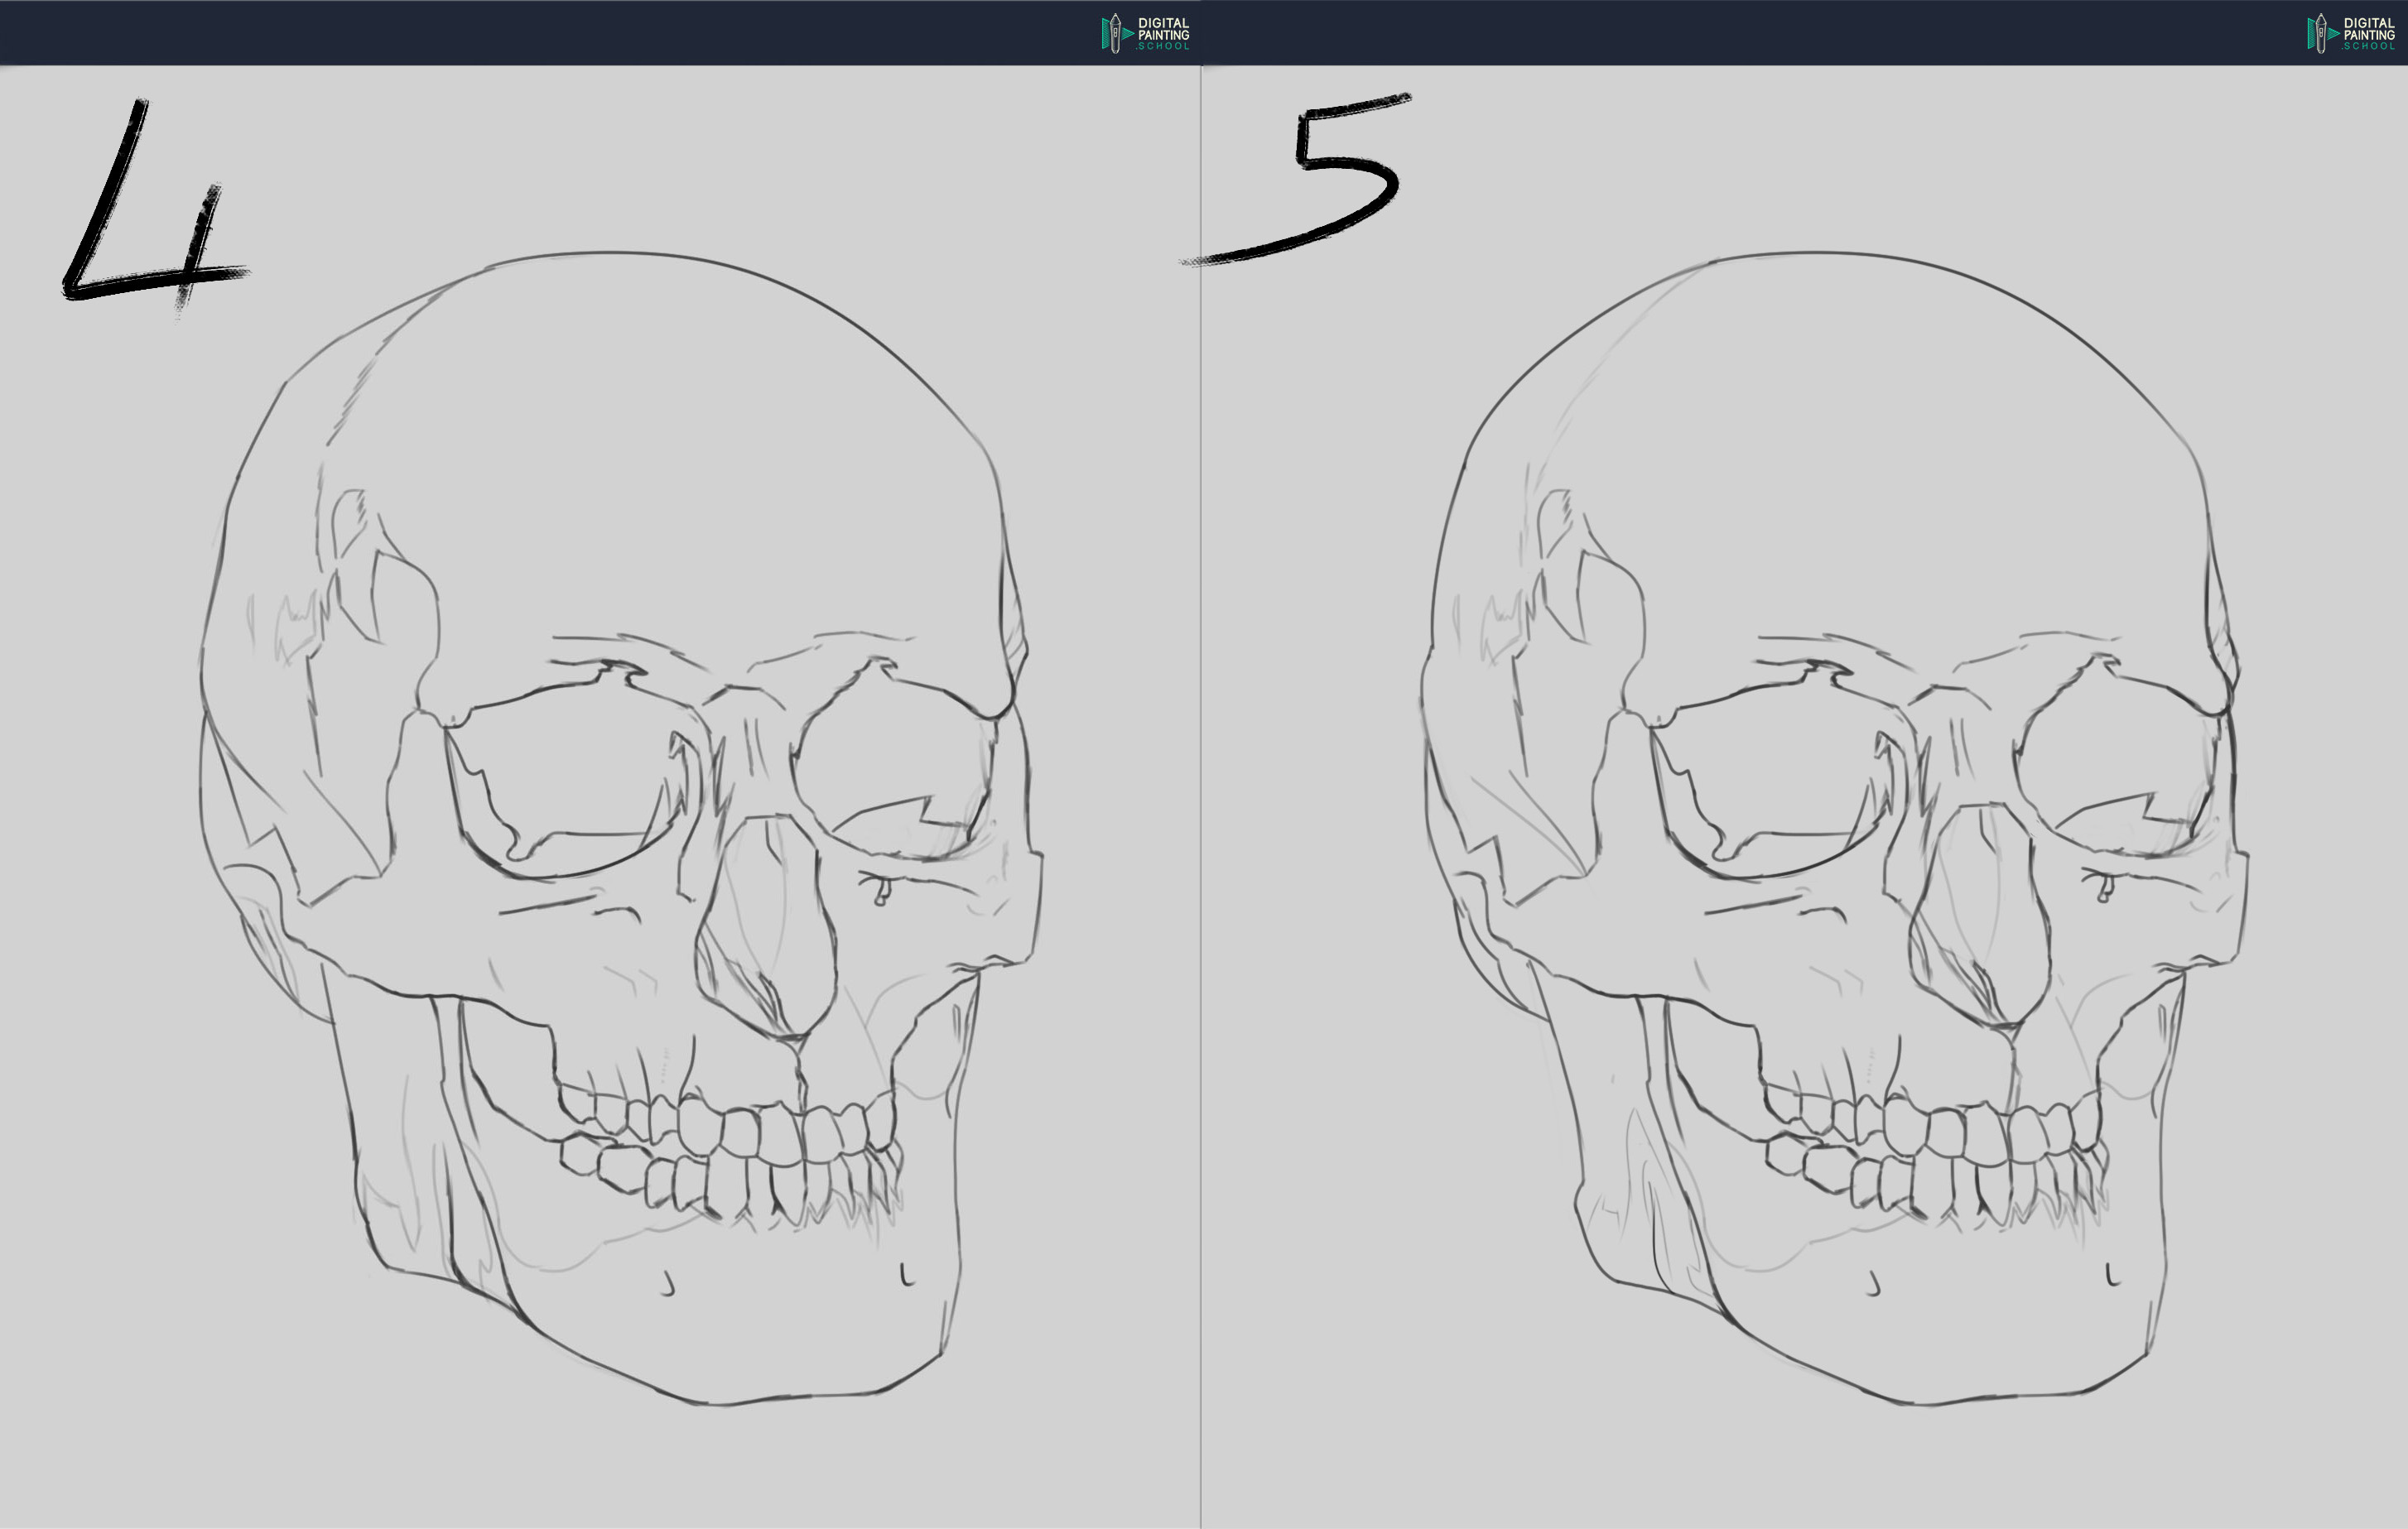This screenshot has width=2408, height=1529.
Task: Click the pen icon in the right logo
Action: pos(2320,34)
